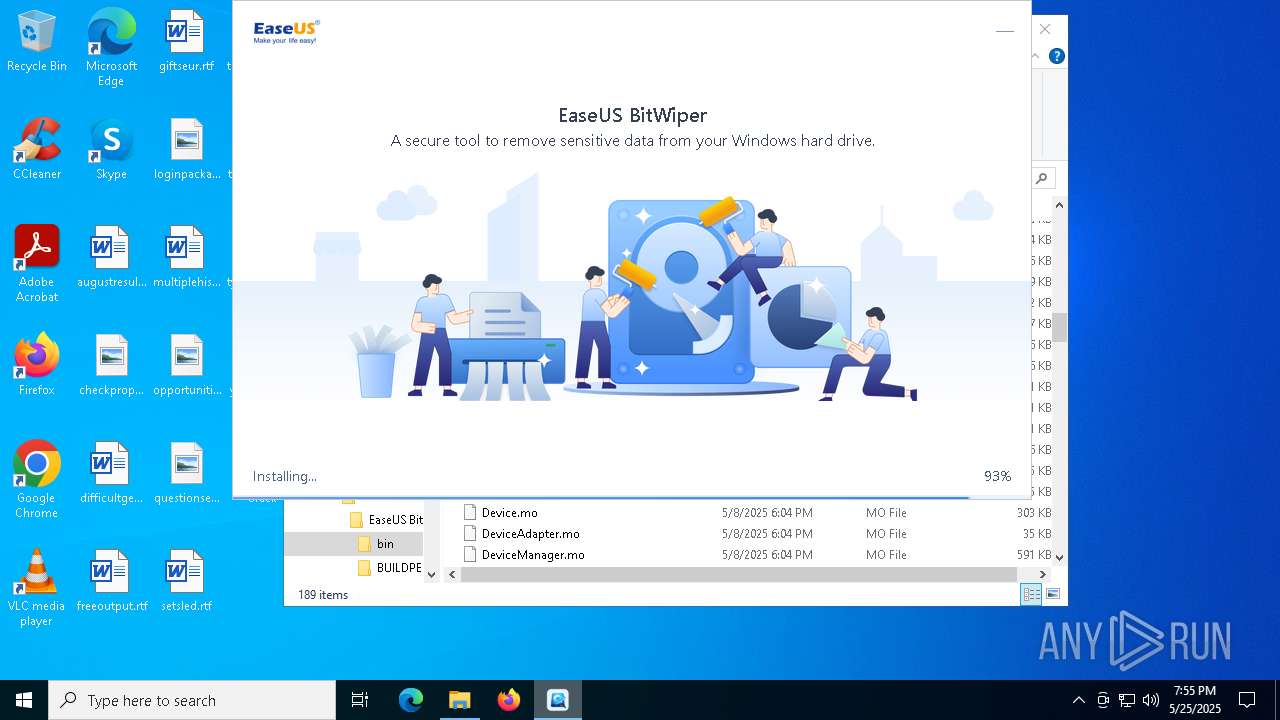Open the notification center
The image size is (1280, 720).
[1247, 700]
